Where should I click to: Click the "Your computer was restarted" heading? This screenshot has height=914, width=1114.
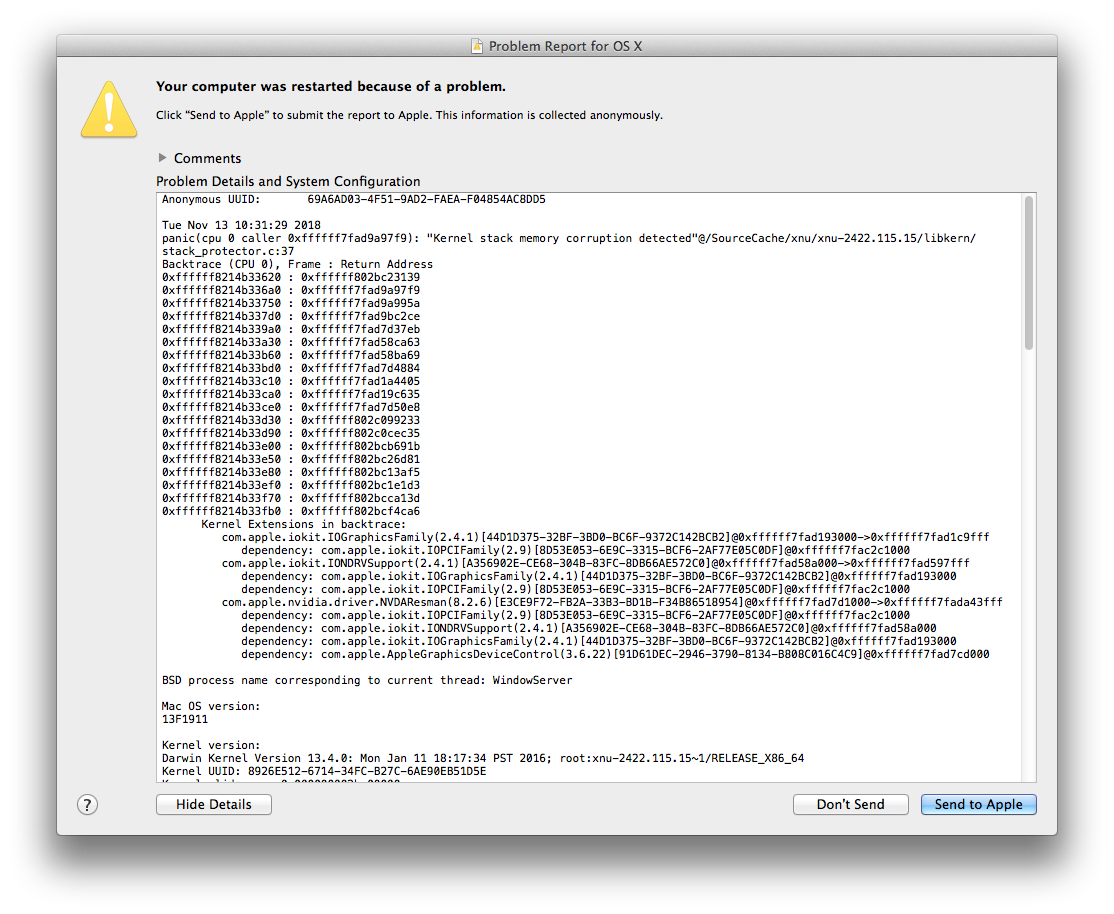click(x=331, y=87)
